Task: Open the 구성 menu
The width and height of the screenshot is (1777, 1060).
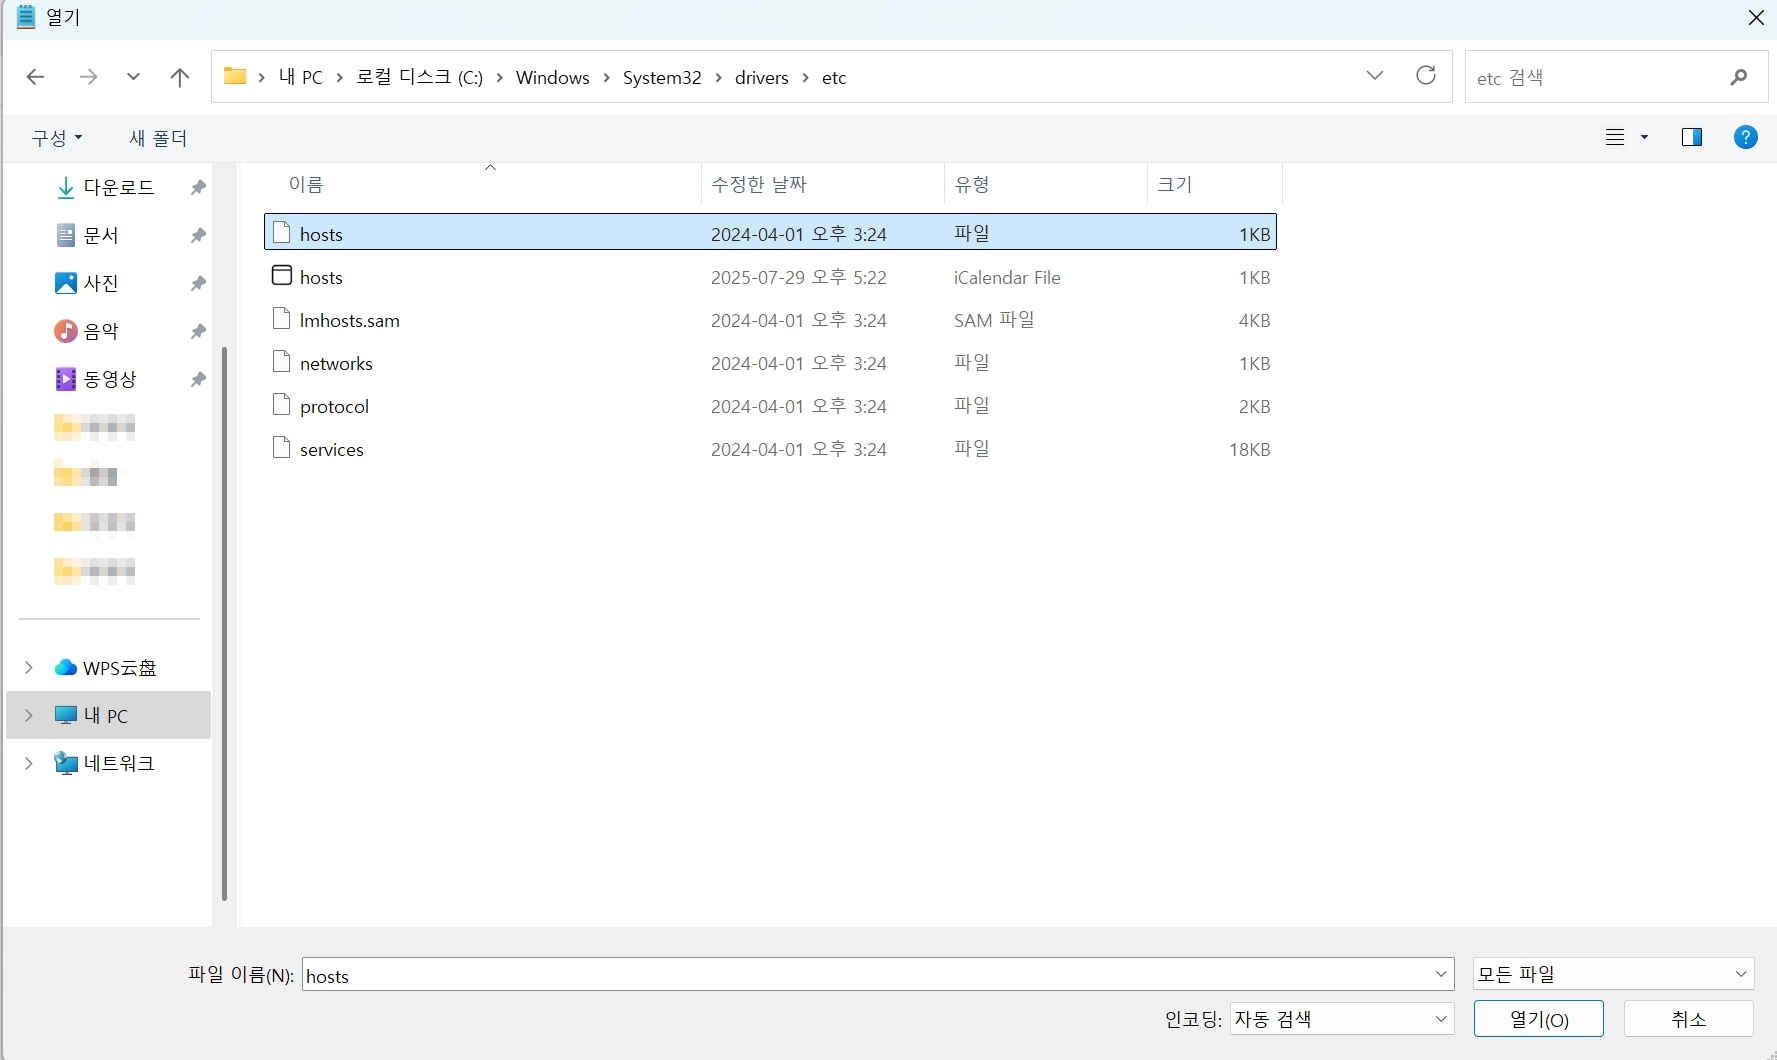Action: point(57,138)
